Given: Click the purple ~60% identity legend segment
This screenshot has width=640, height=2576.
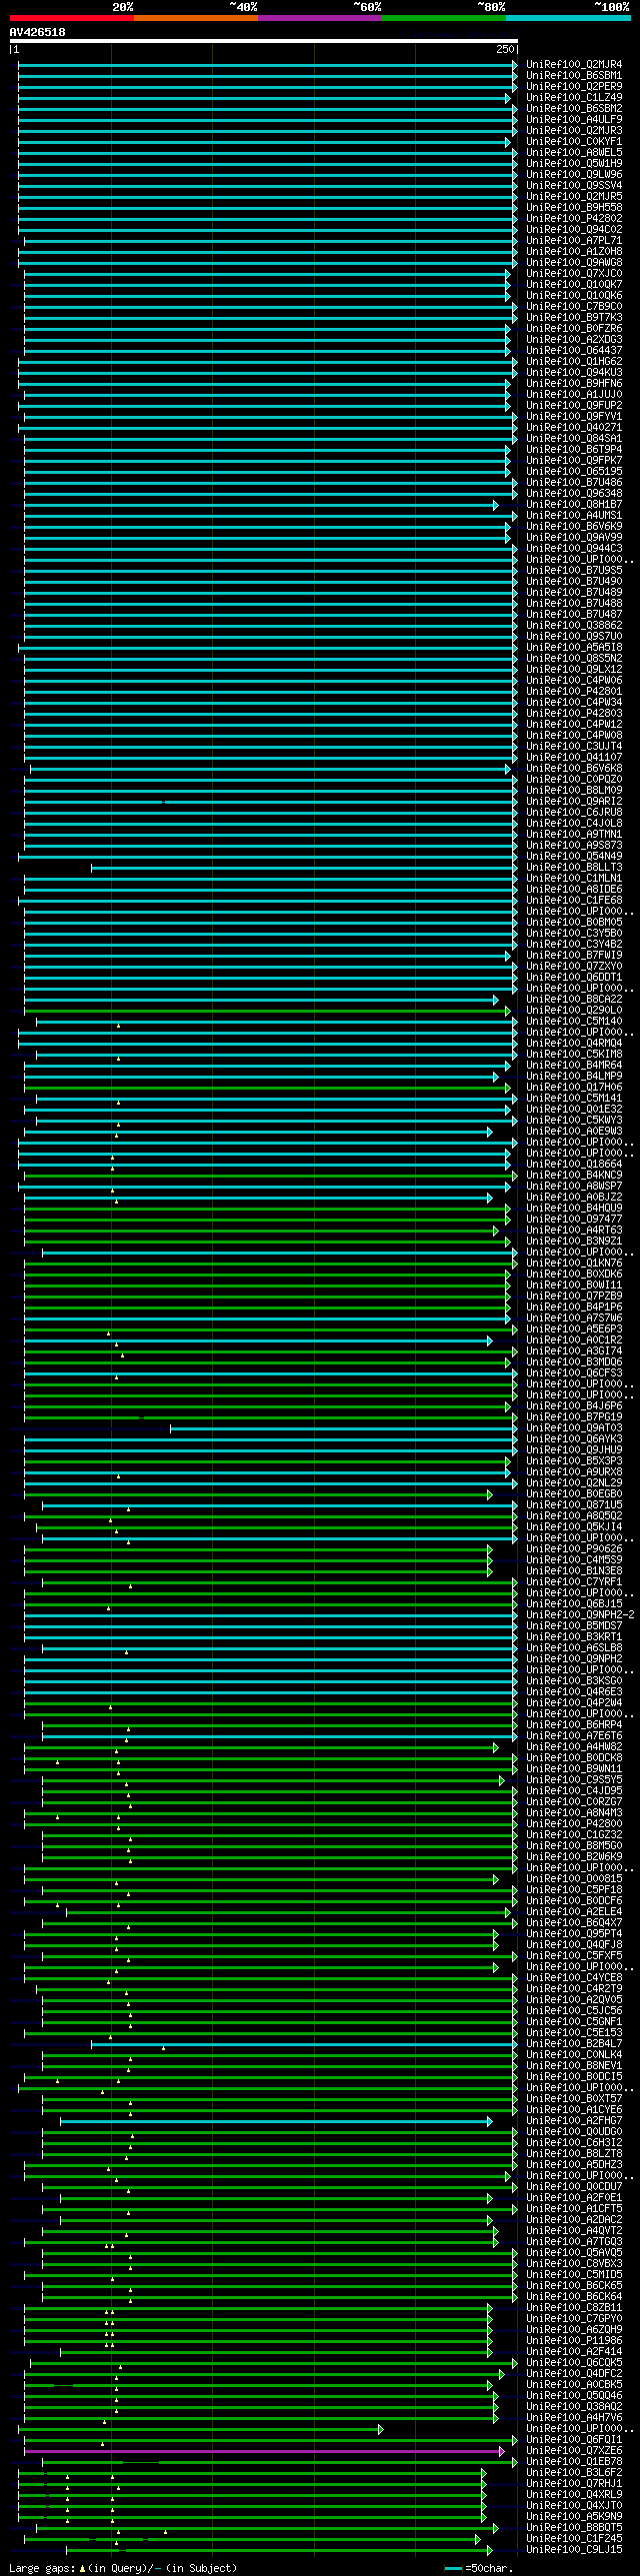Looking at the screenshot, I should pos(320,18).
